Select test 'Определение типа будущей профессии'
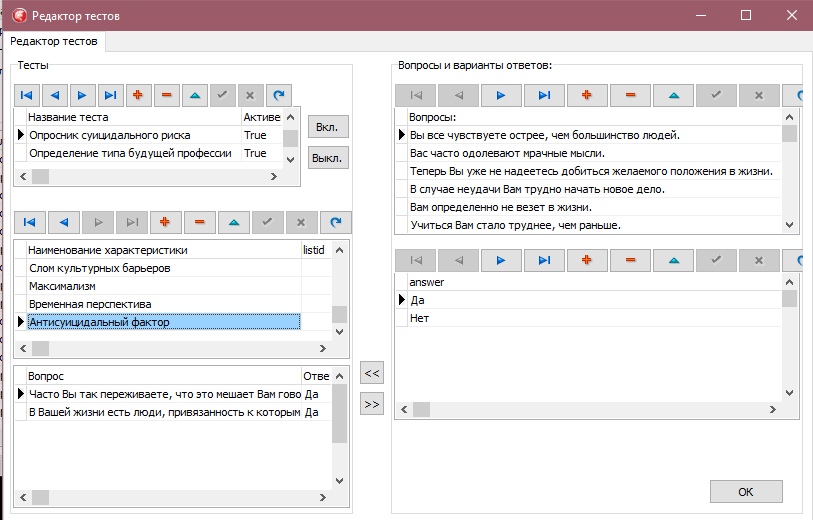This screenshot has width=813, height=520. 130,153
